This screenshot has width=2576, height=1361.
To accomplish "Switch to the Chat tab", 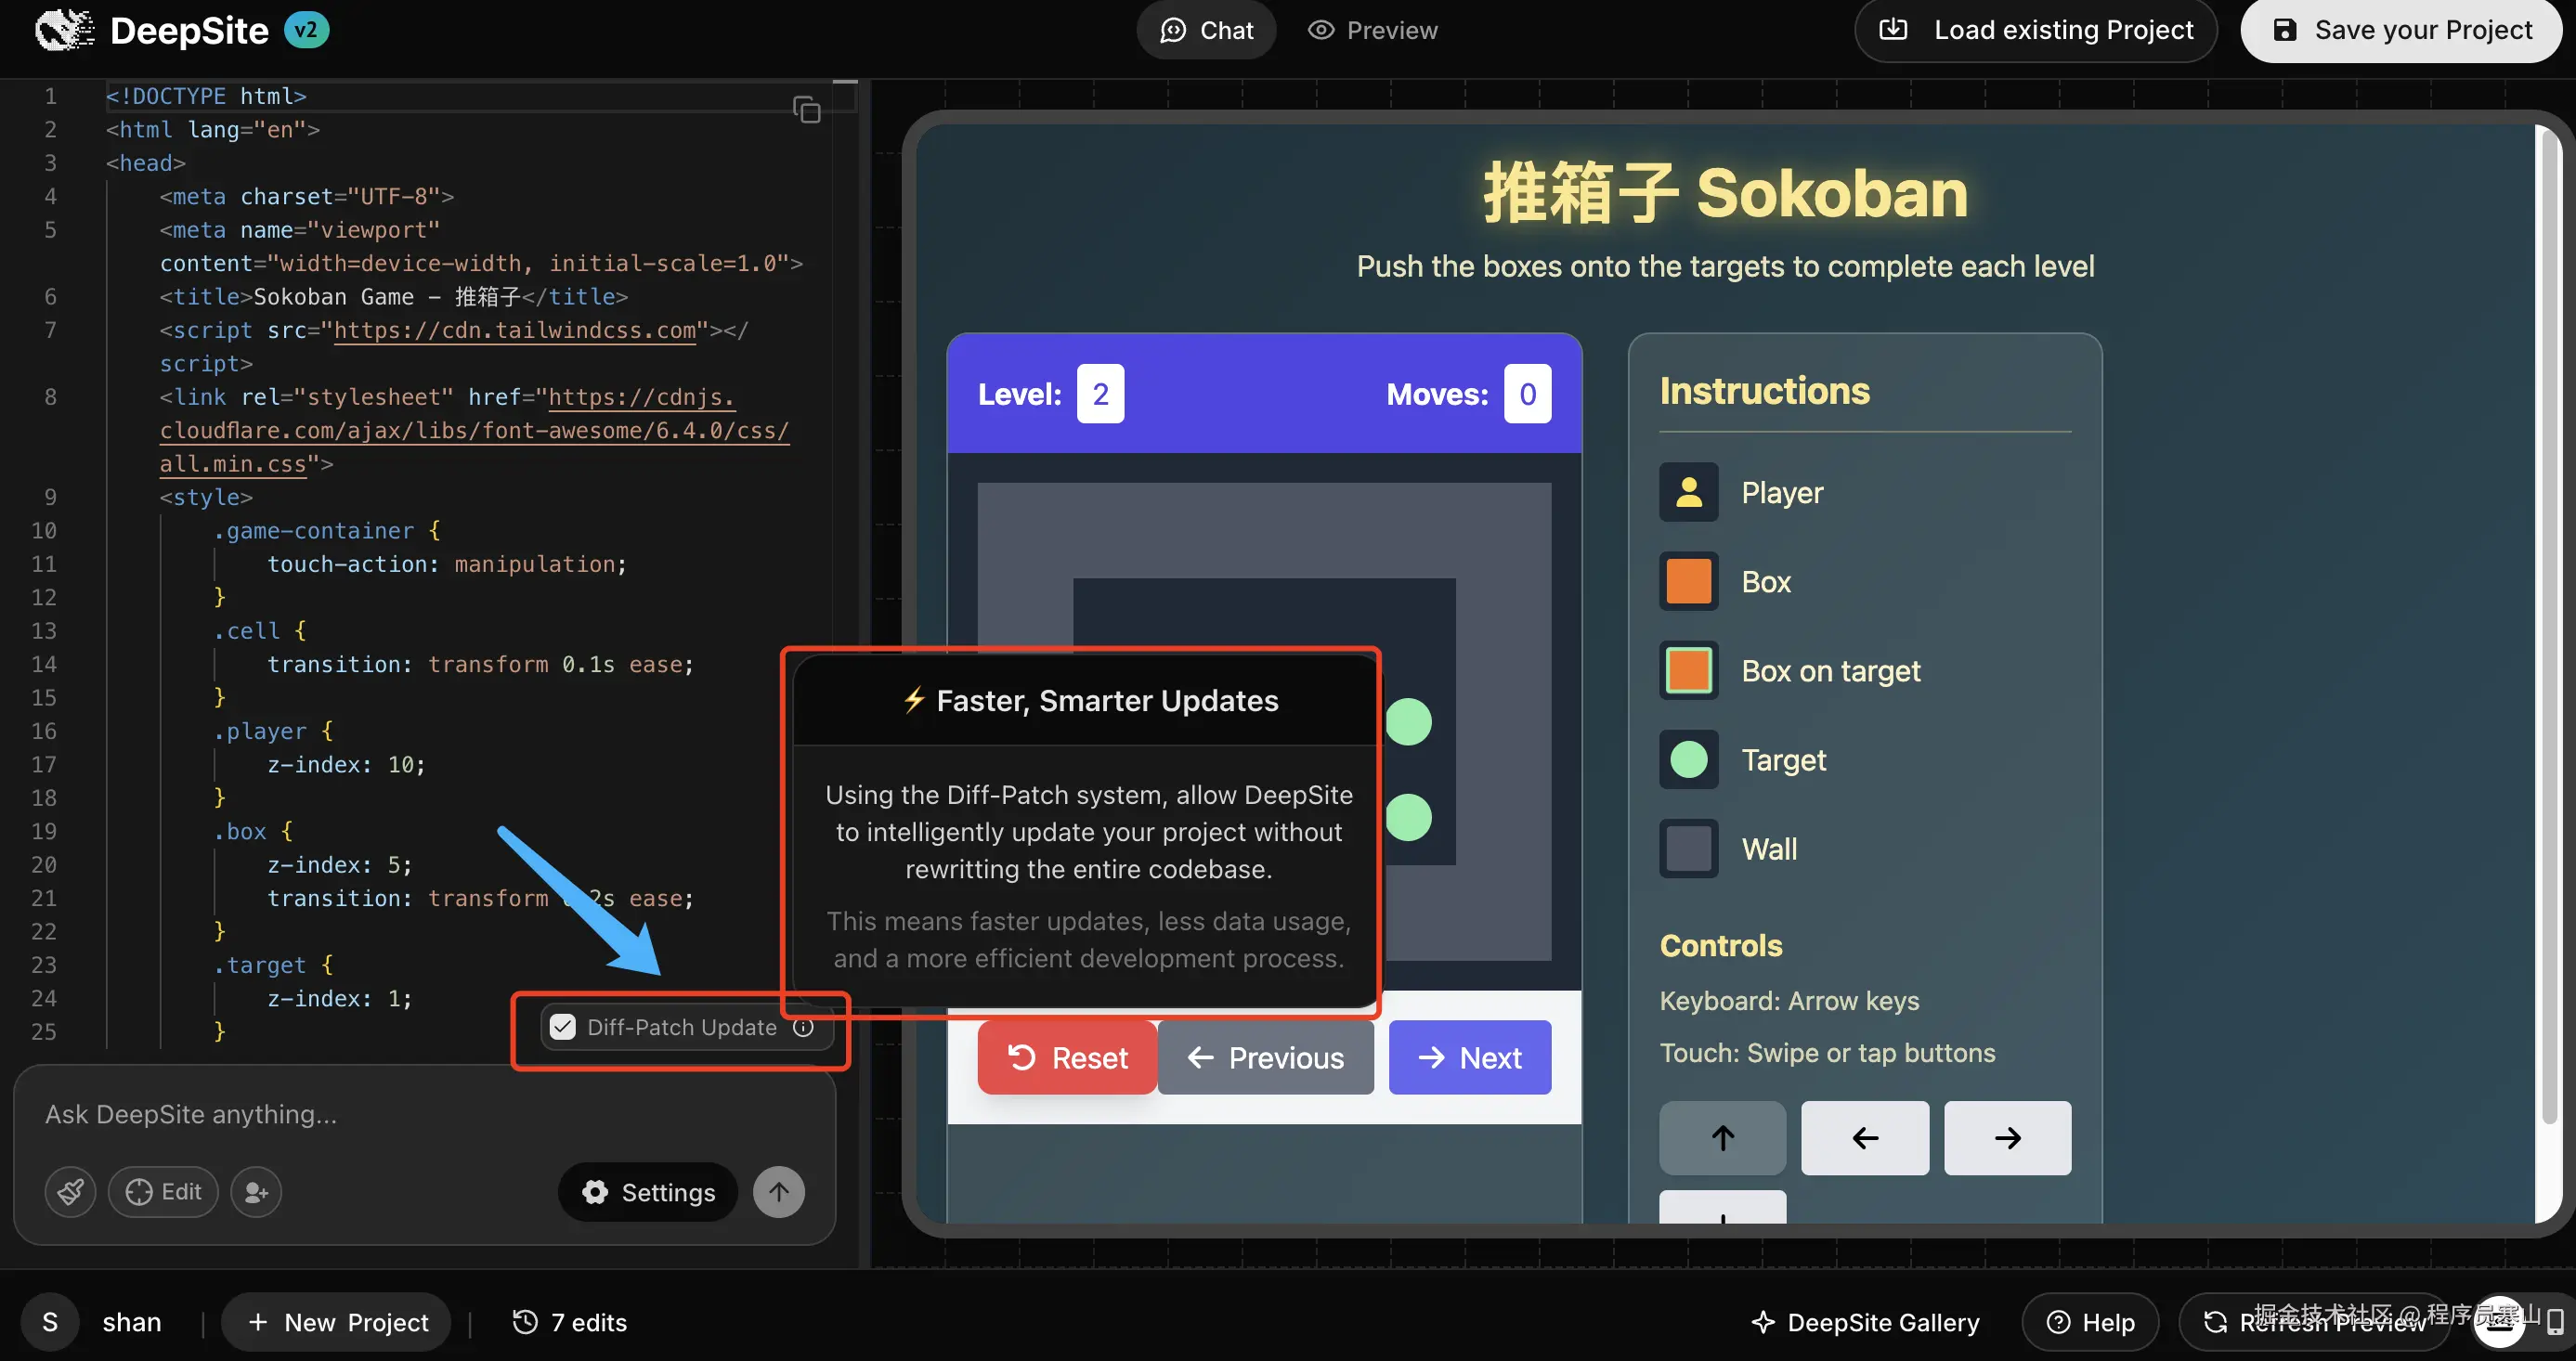I will click(1205, 30).
